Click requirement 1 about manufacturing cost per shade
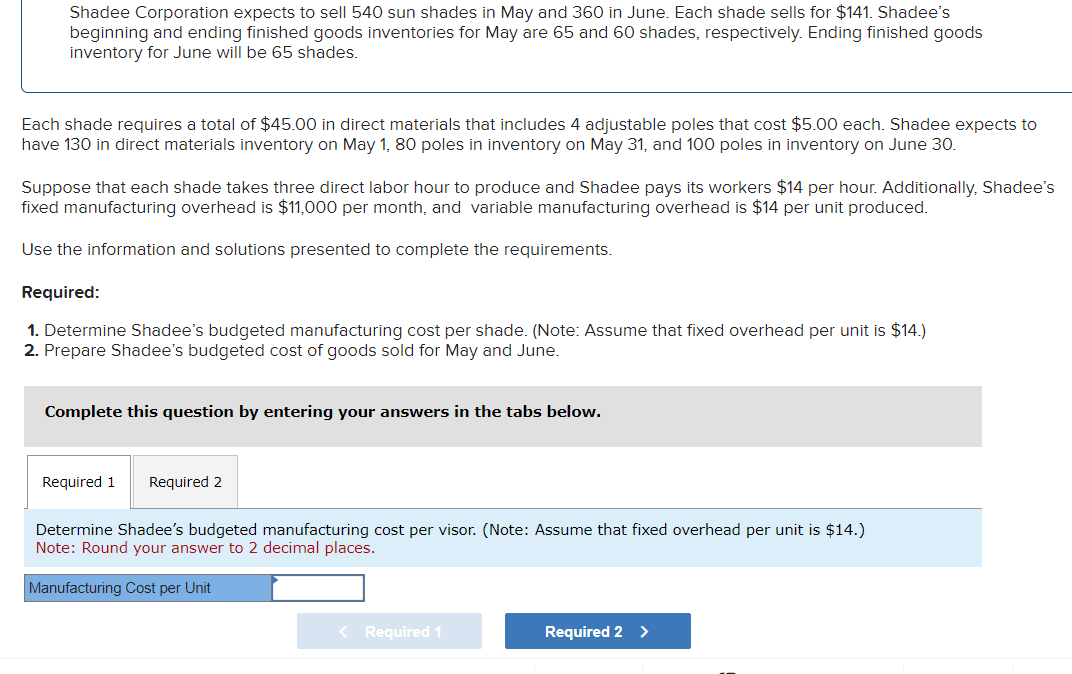The width and height of the screenshot is (1072, 674). coord(476,330)
